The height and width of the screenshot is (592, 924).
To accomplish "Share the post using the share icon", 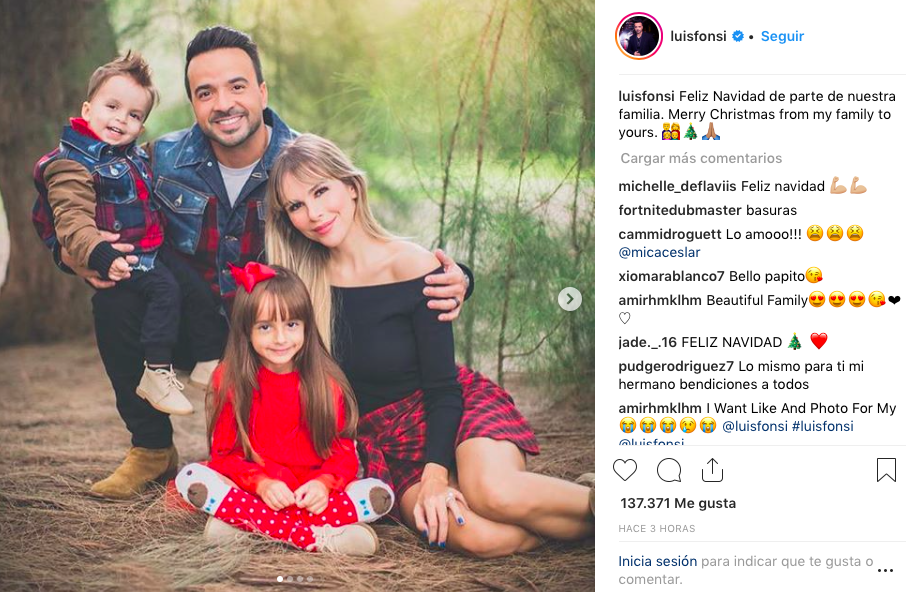I will [712, 469].
